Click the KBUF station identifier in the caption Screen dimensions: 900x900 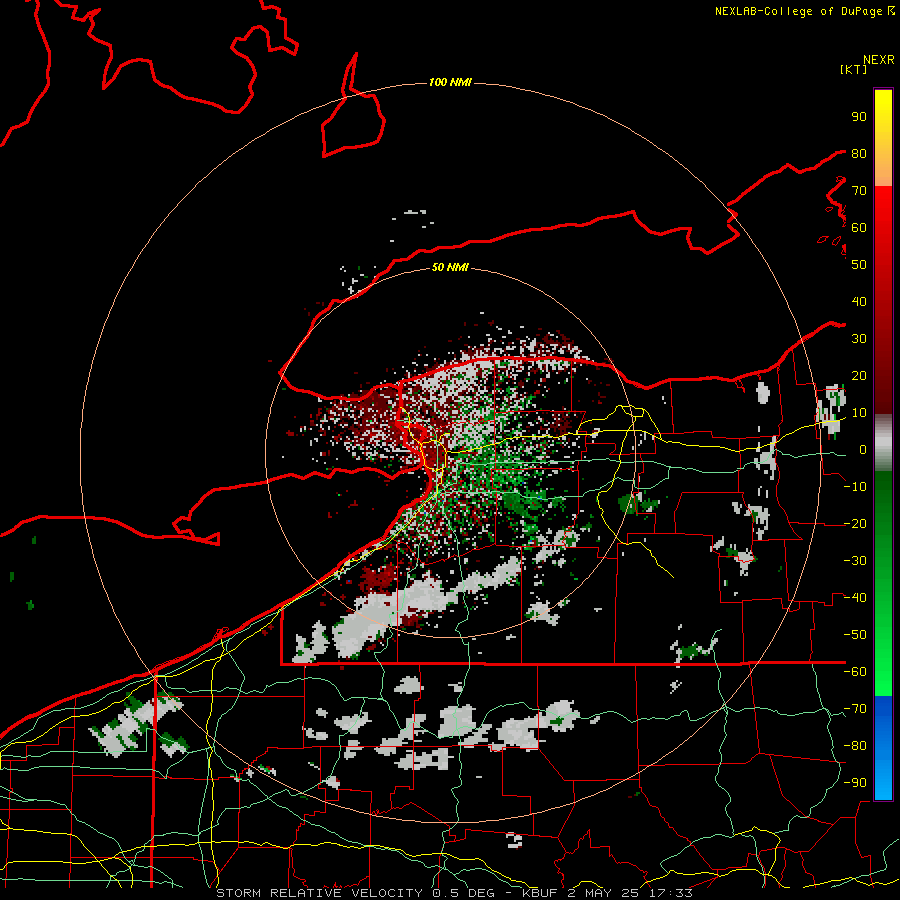pos(541,893)
